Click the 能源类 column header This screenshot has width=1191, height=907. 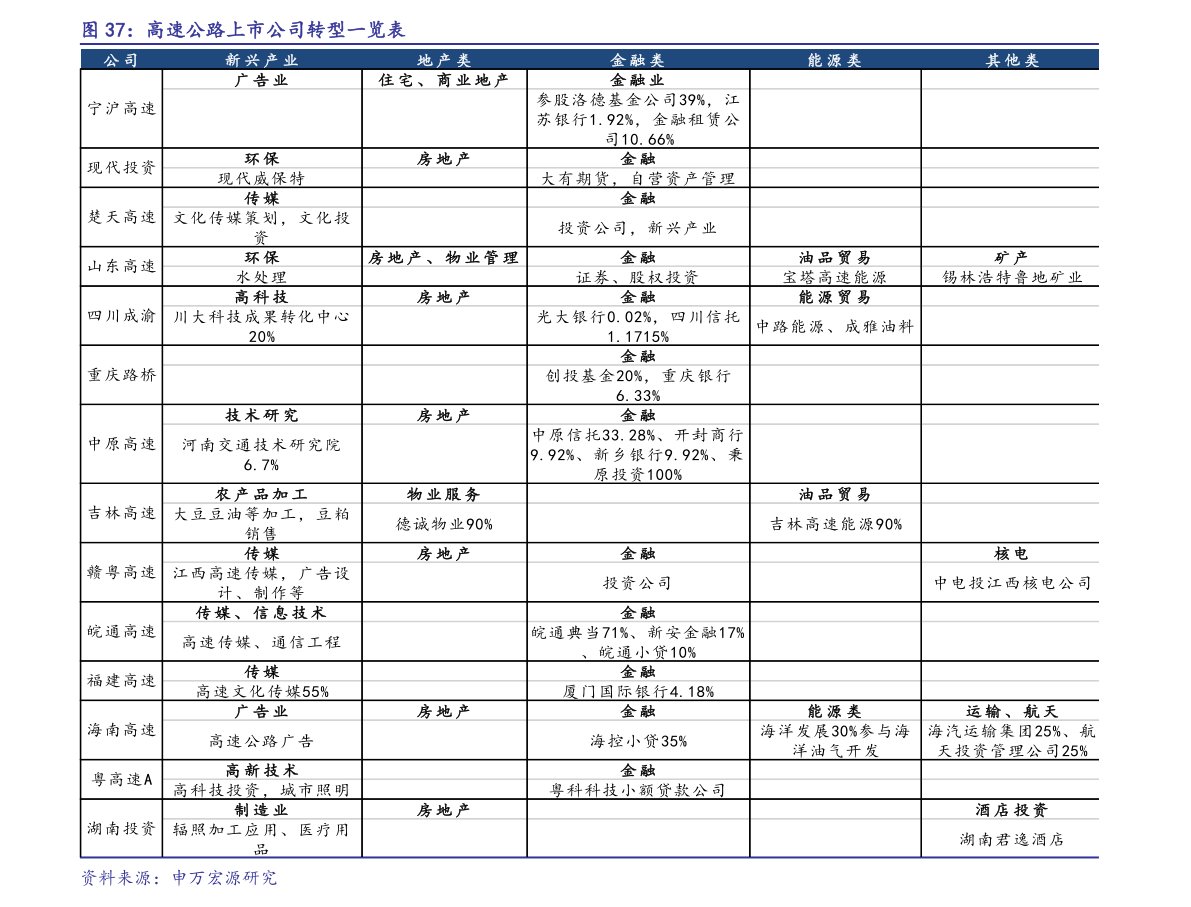pyautogui.click(x=834, y=60)
